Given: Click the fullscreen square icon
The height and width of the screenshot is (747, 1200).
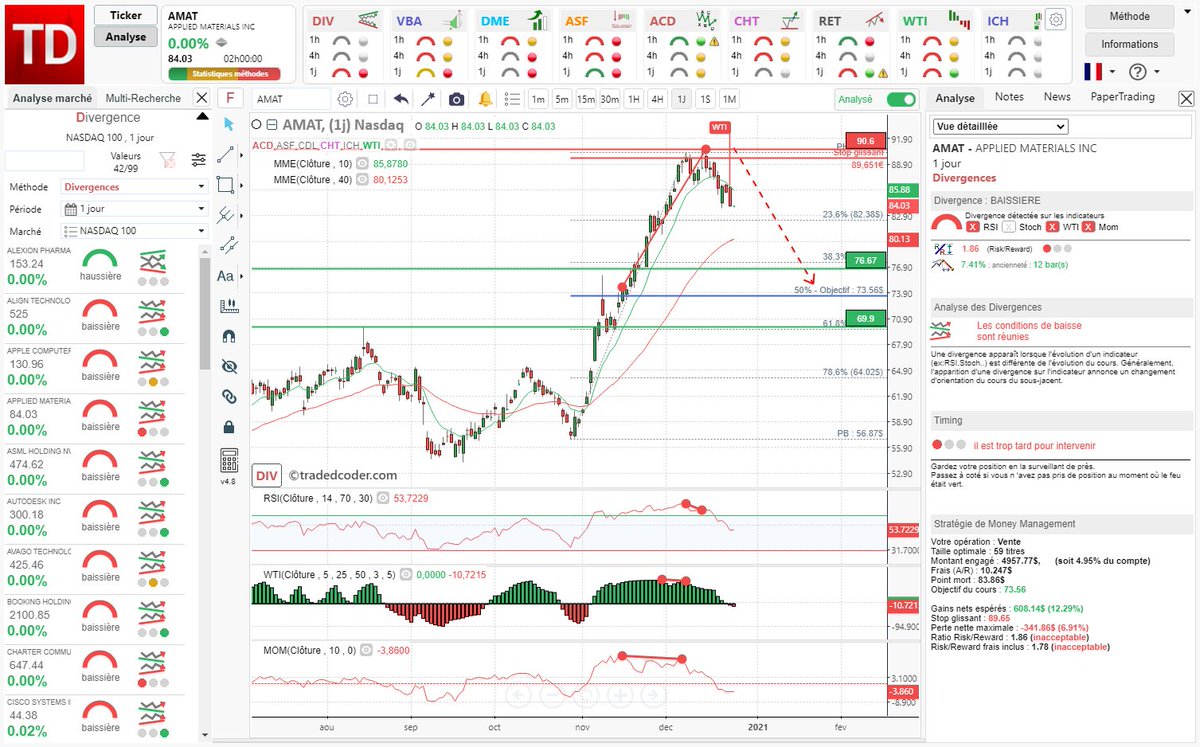Looking at the screenshot, I should coord(373,99).
